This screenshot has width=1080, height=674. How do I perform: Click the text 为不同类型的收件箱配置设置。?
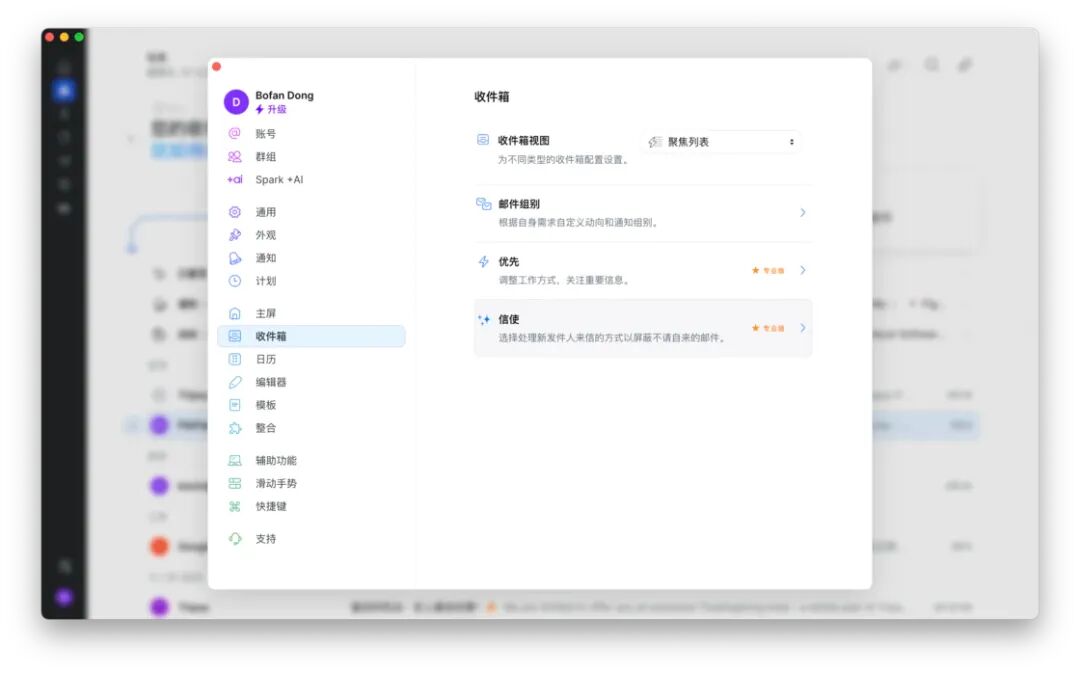[x=563, y=160]
